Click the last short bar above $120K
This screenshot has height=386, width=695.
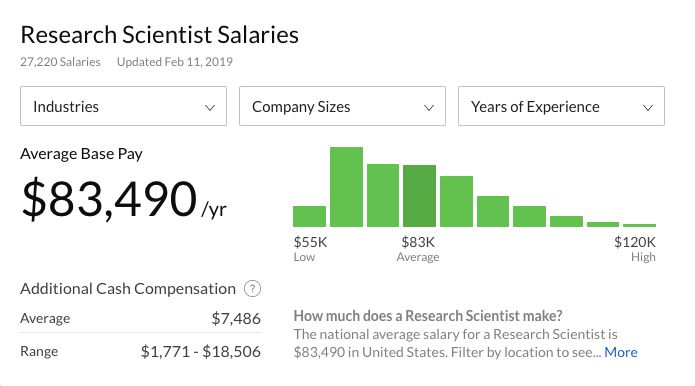639,225
